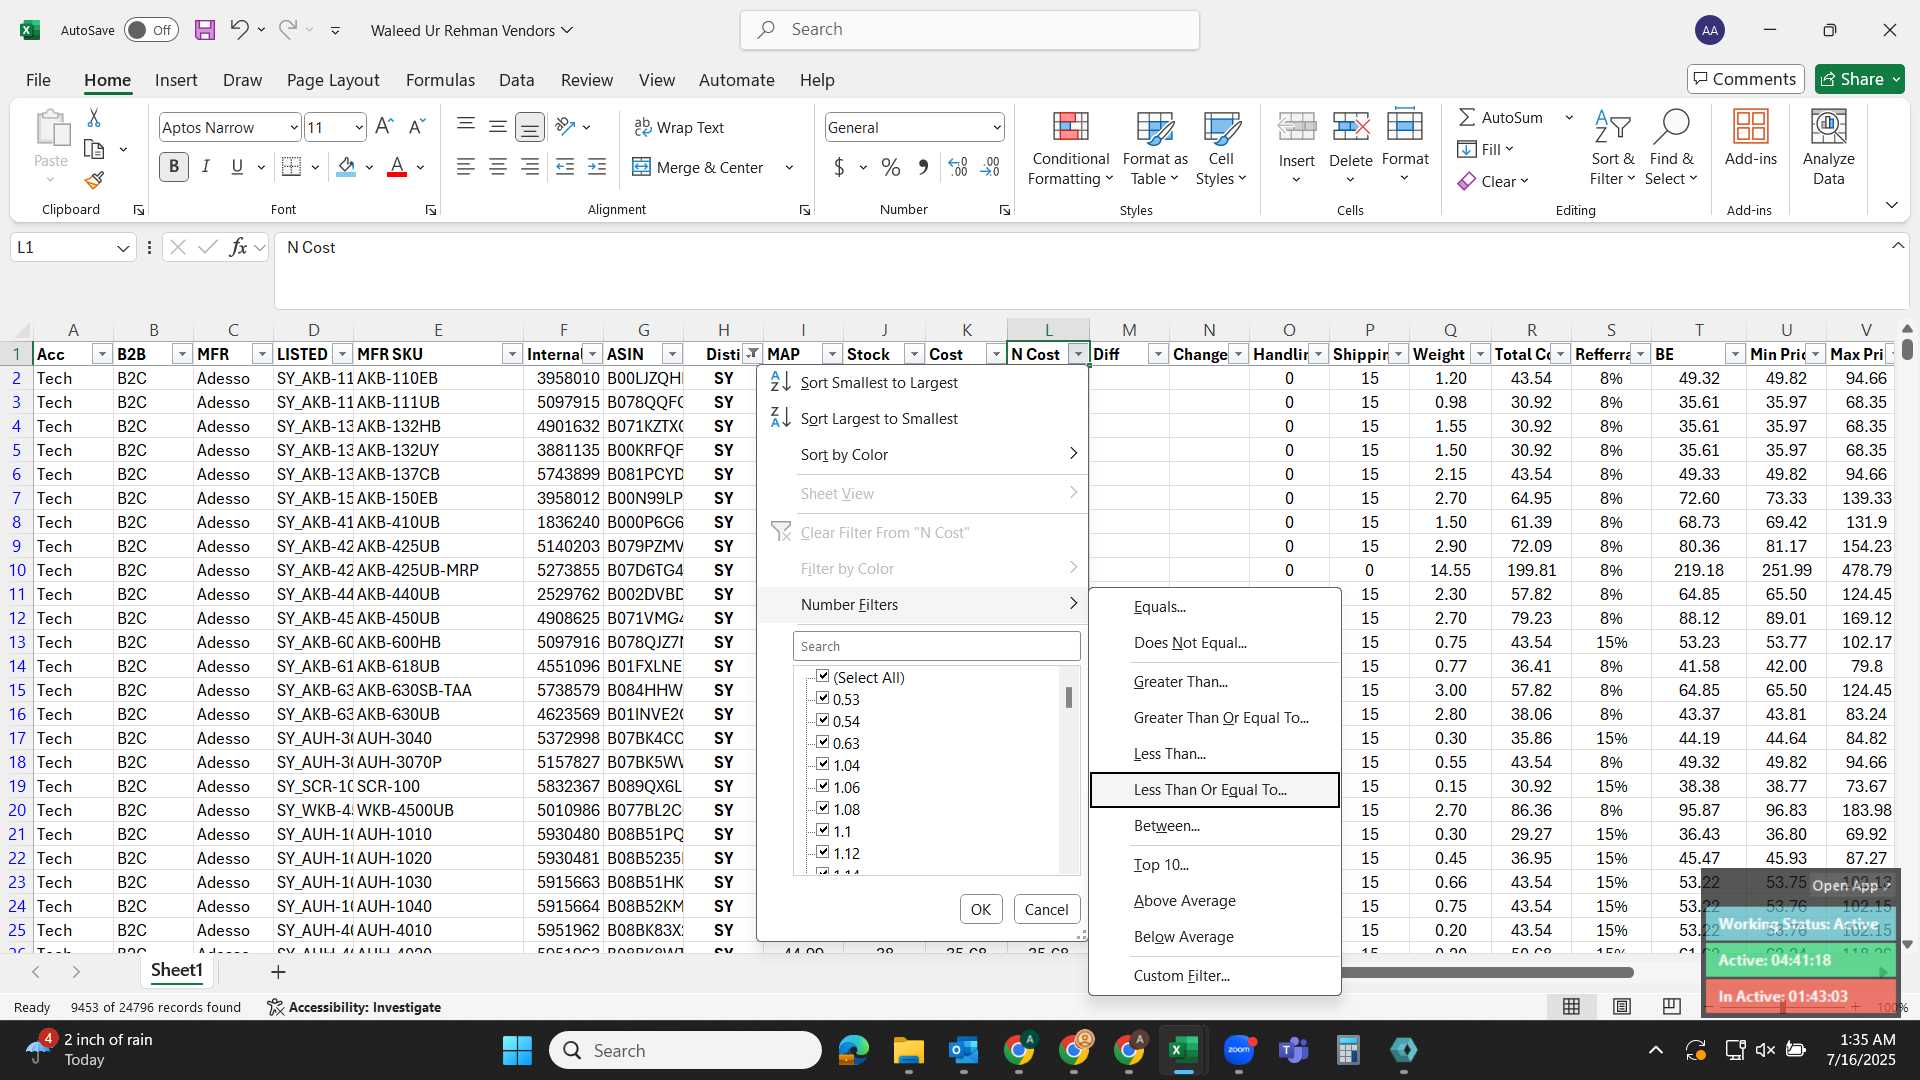Open Conditional Formatting menu
Image resolution: width=1920 pixels, height=1080 pixels.
(x=1070, y=149)
